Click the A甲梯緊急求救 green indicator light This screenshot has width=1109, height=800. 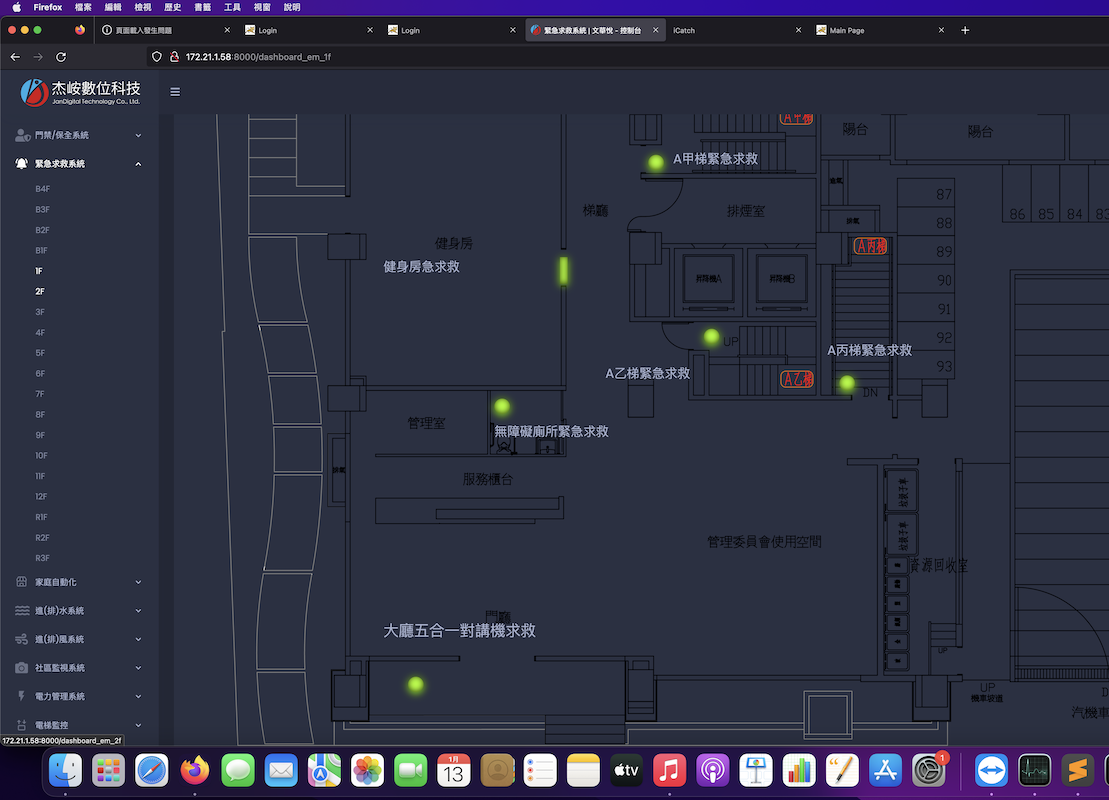click(x=656, y=163)
